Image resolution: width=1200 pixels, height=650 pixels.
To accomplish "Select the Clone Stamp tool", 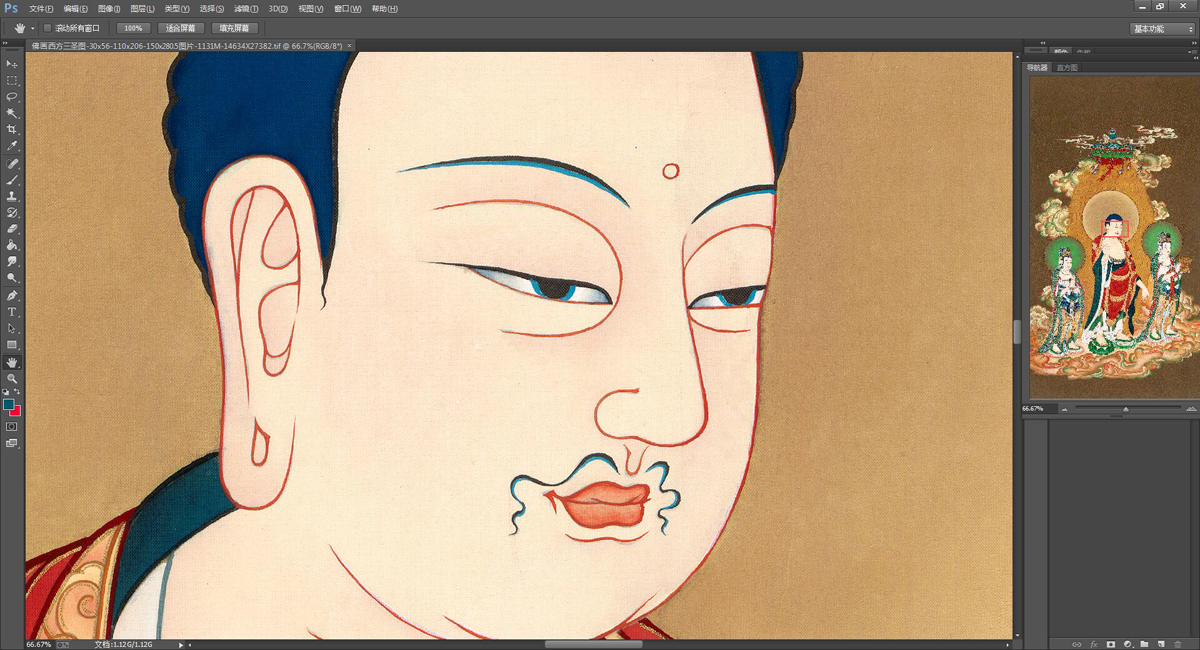I will tap(12, 196).
